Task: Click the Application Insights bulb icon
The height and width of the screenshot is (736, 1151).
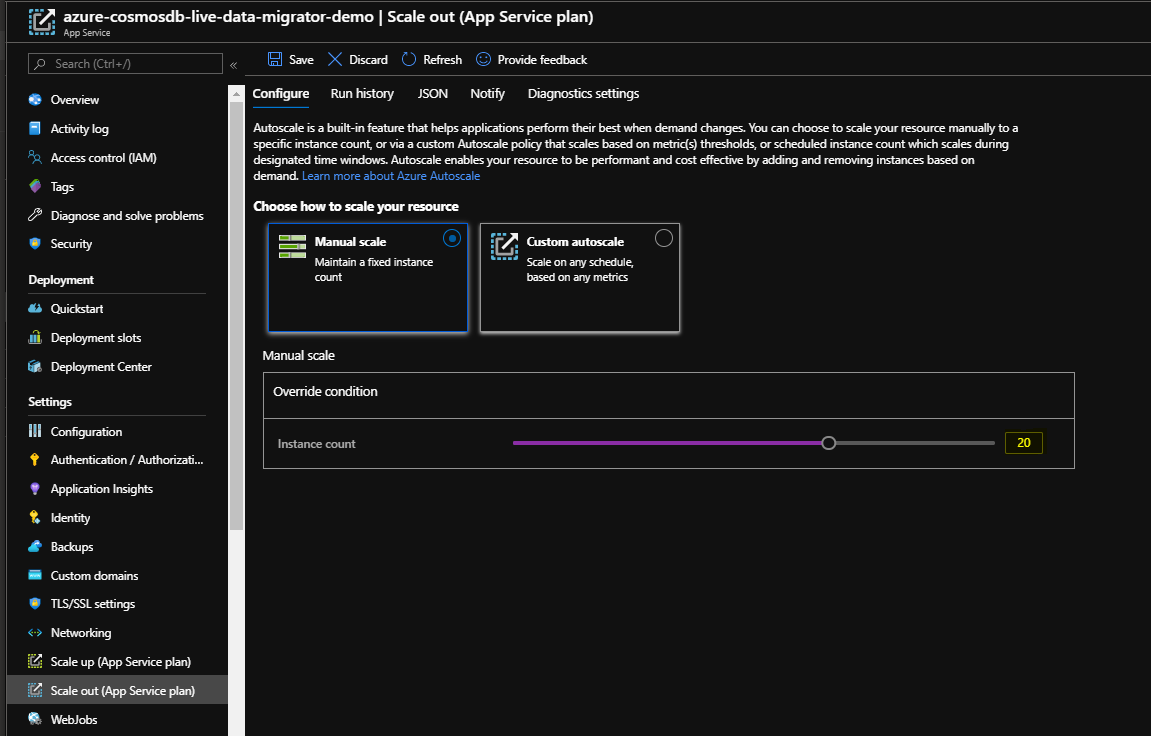Action: point(35,489)
